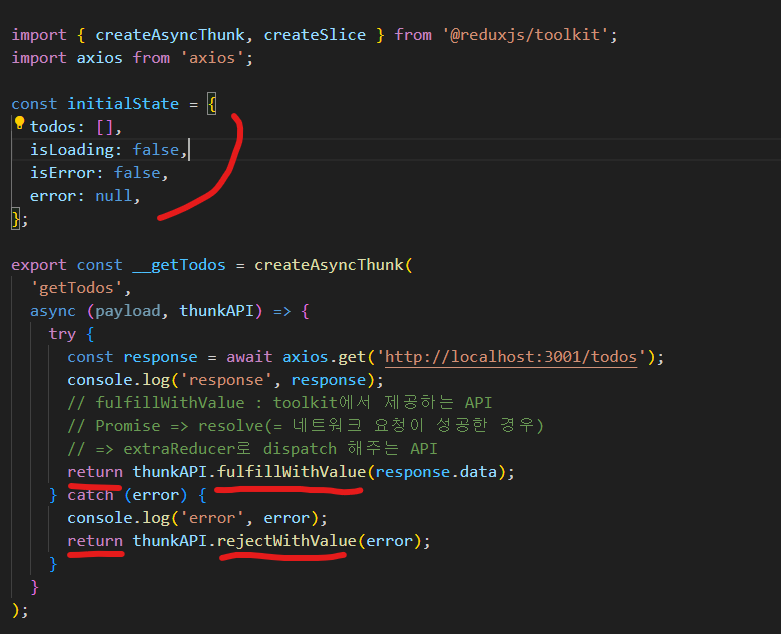Screen dimensions: 781x634
Task: Click the 'async' keyword
Action: pos(53,311)
